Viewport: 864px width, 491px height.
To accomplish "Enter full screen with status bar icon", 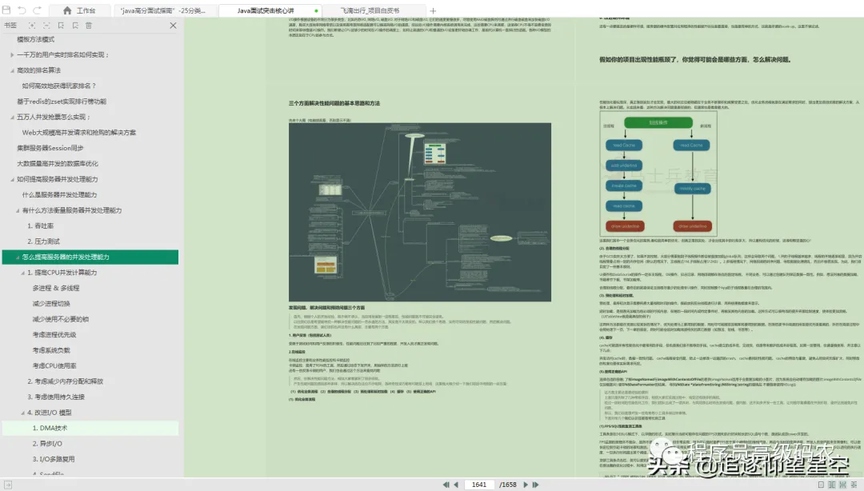I will coord(854,484).
